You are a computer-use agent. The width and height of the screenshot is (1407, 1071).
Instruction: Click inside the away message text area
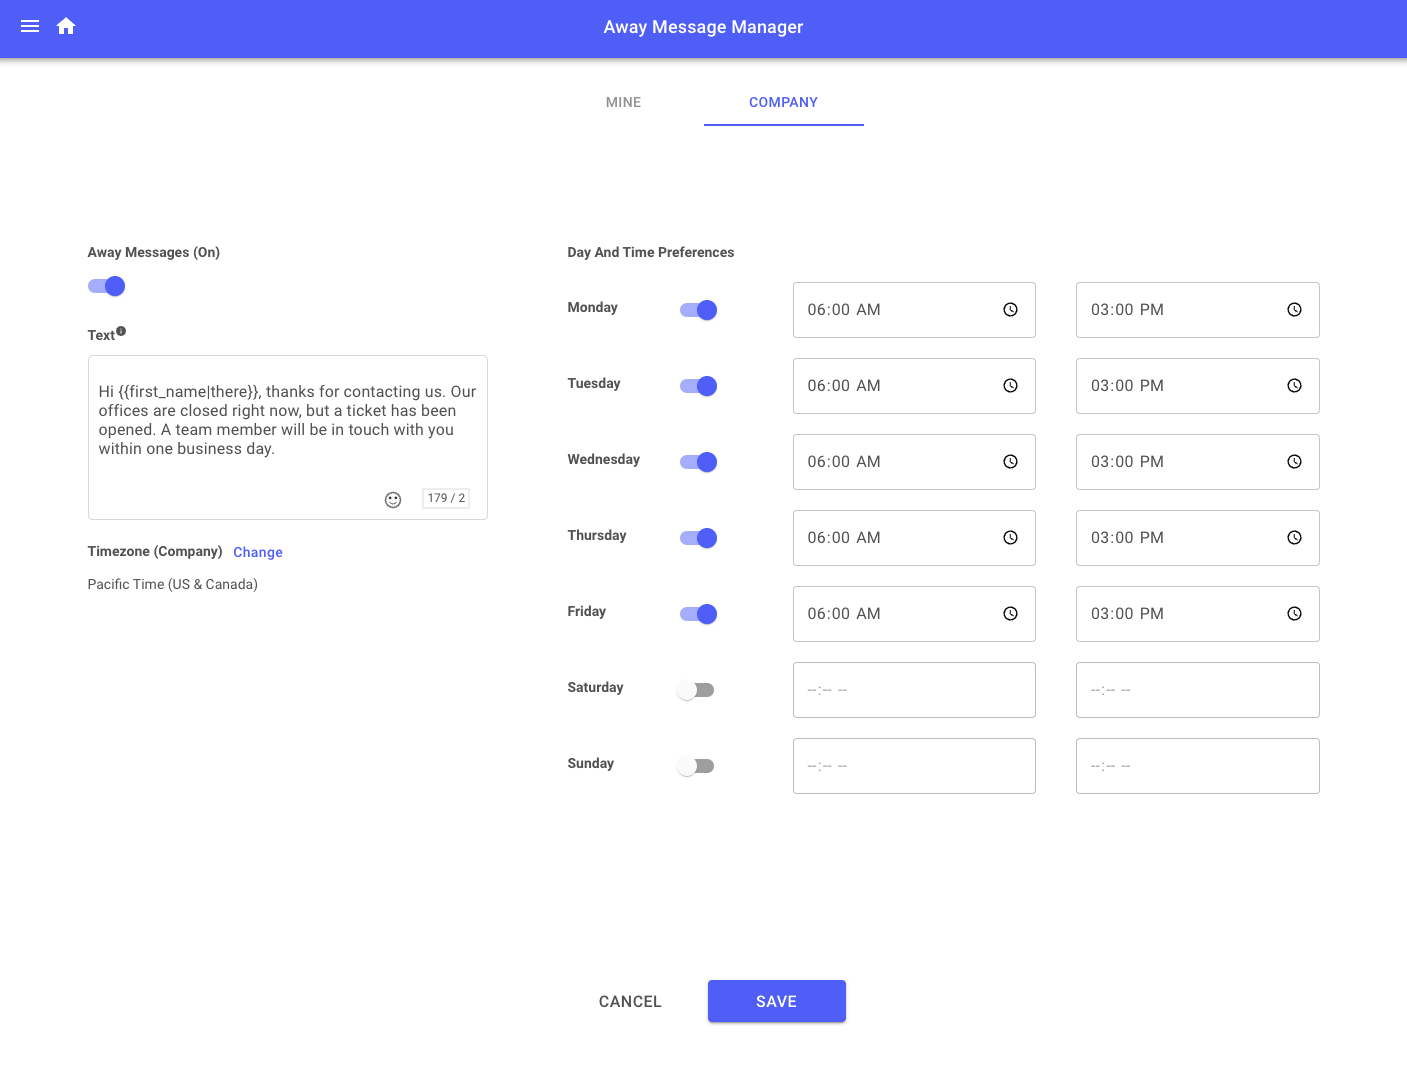pos(288,437)
